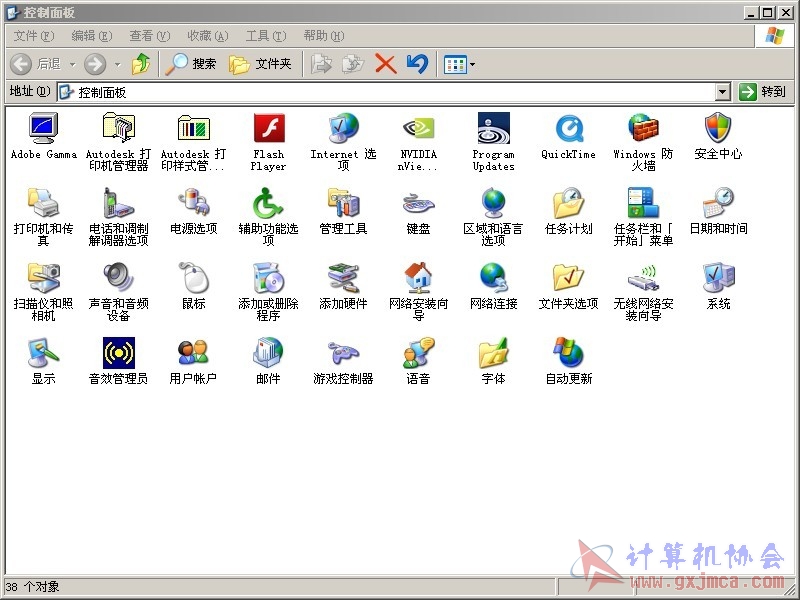This screenshot has height=600, width=800.
Task: Toggle the 文件夹 folders pane button
Action: (x=260, y=64)
